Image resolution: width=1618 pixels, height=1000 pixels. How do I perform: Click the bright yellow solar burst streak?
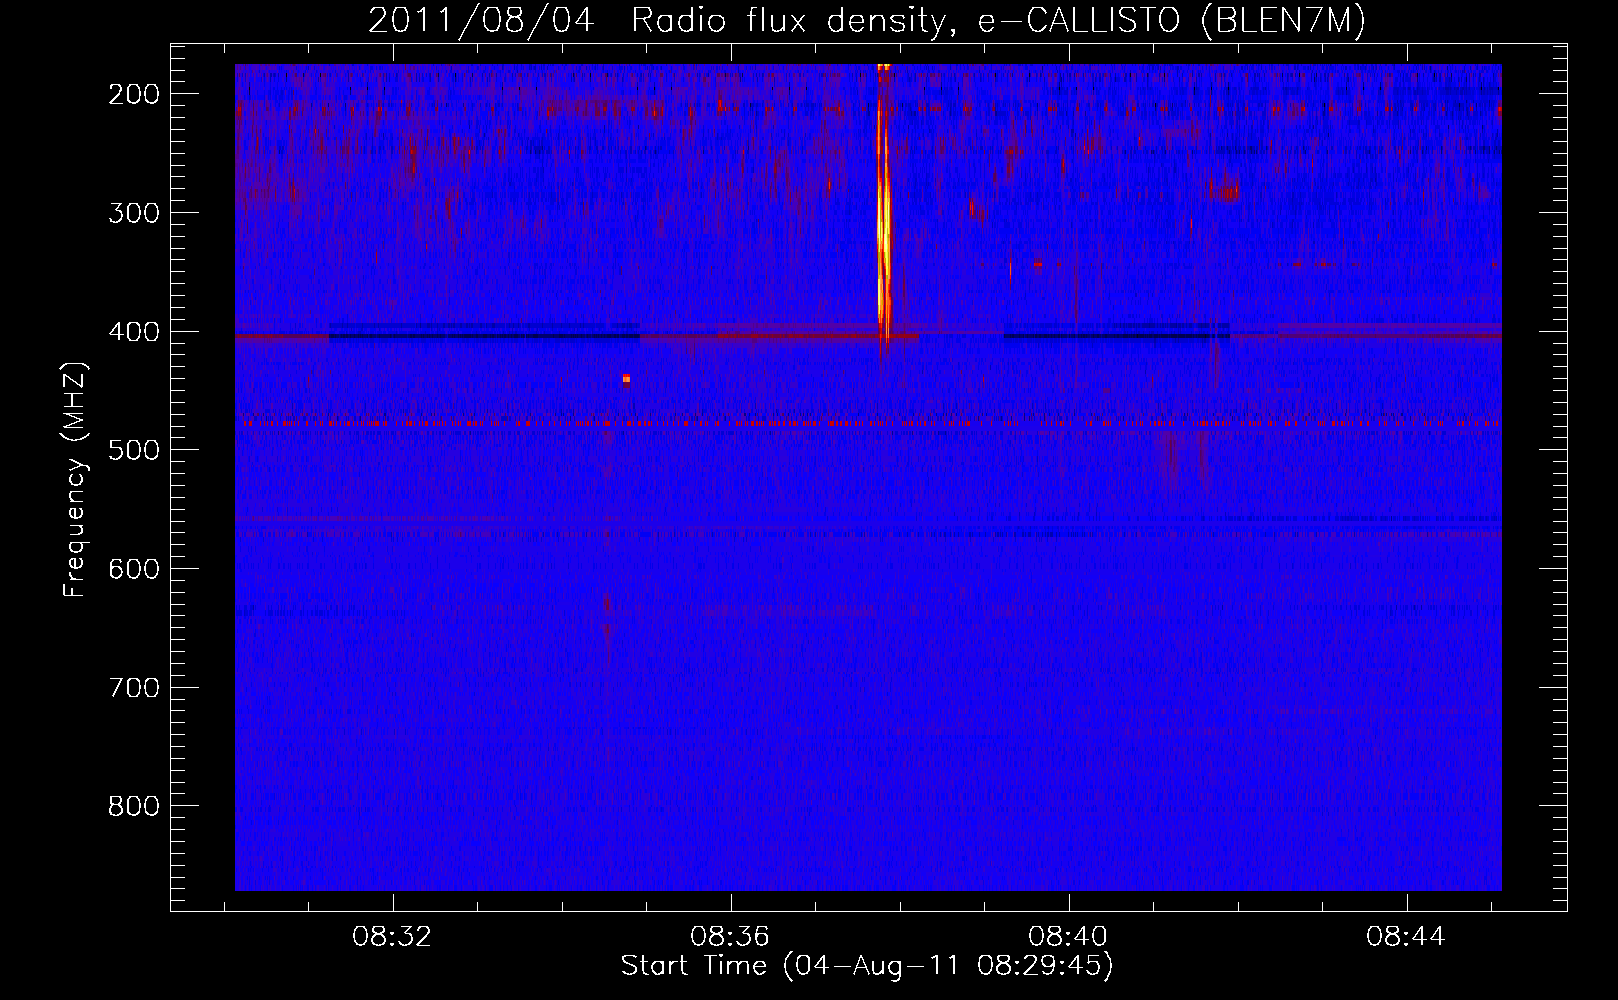click(x=883, y=210)
